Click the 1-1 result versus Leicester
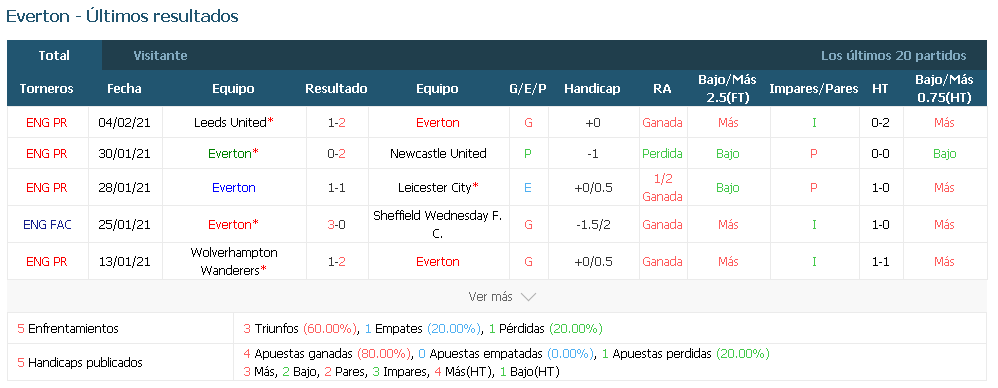 pos(337,188)
